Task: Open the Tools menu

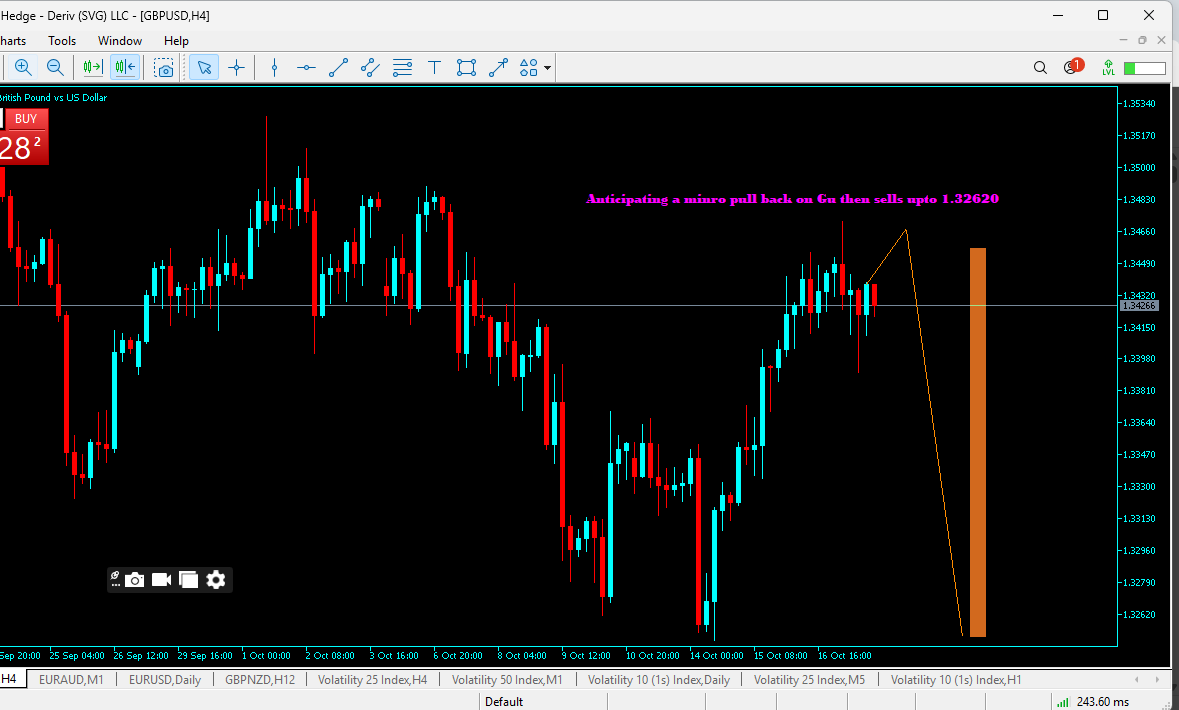Action: click(x=62, y=41)
